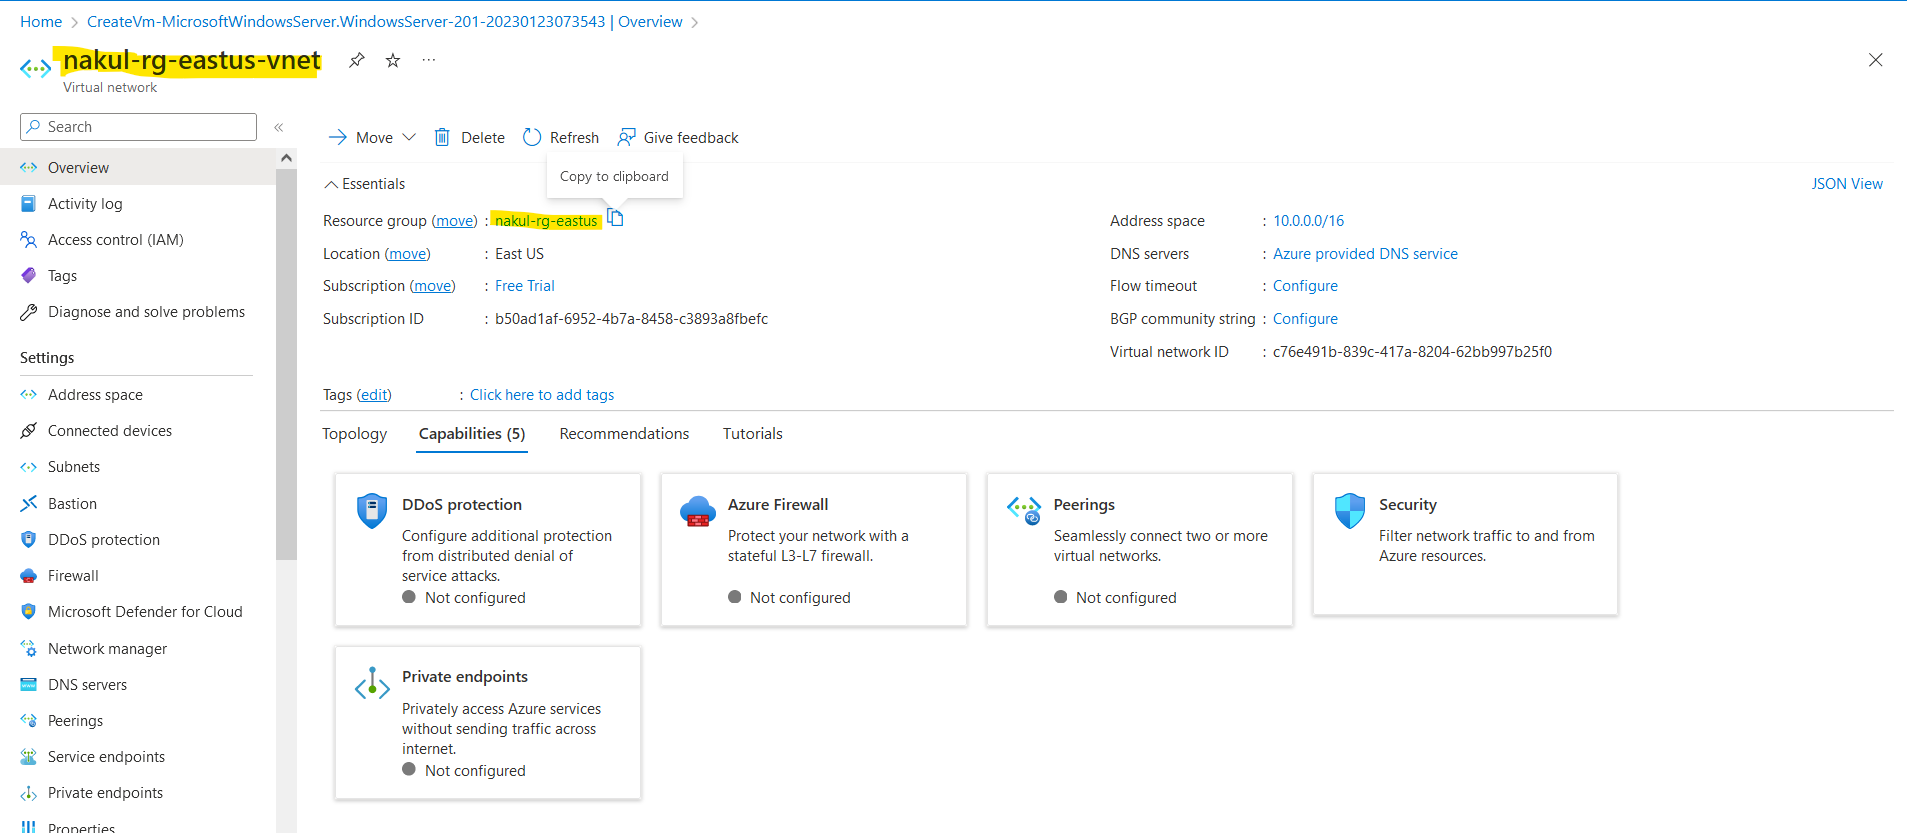Click the DDoS protection shield icon in sidebar

[x=29, y=540]
